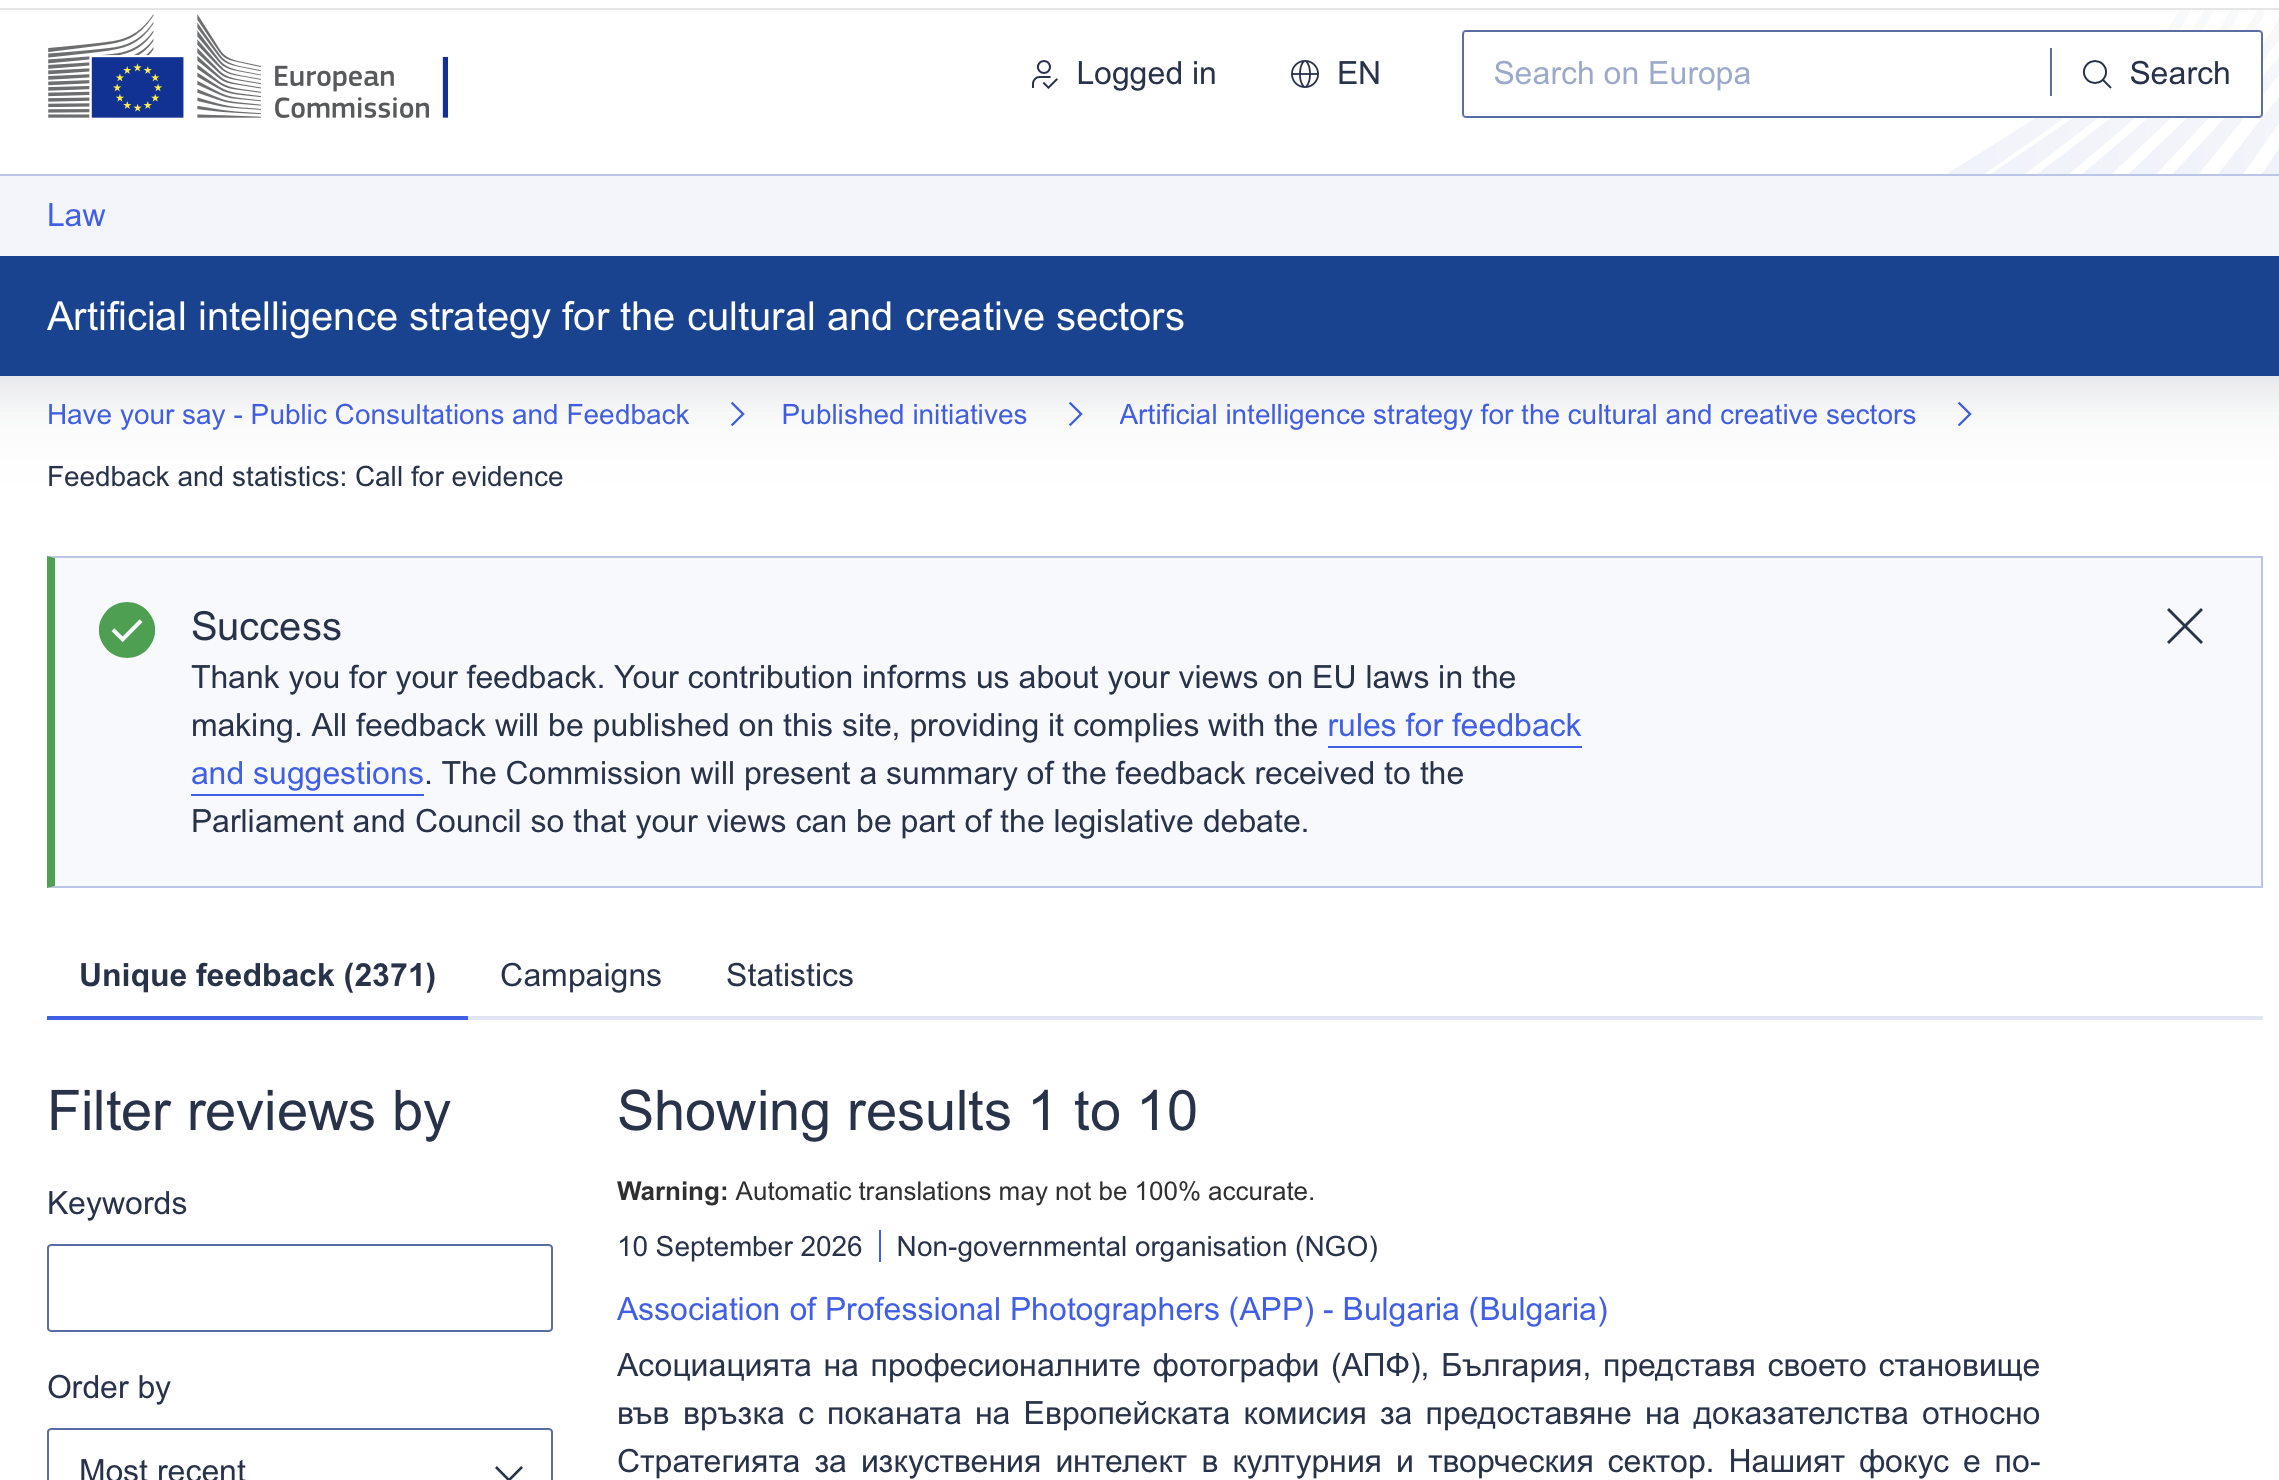Click the blue page title banner text
The height and width of the screenshot is (1480, 2279).
[x=615, y=316]
